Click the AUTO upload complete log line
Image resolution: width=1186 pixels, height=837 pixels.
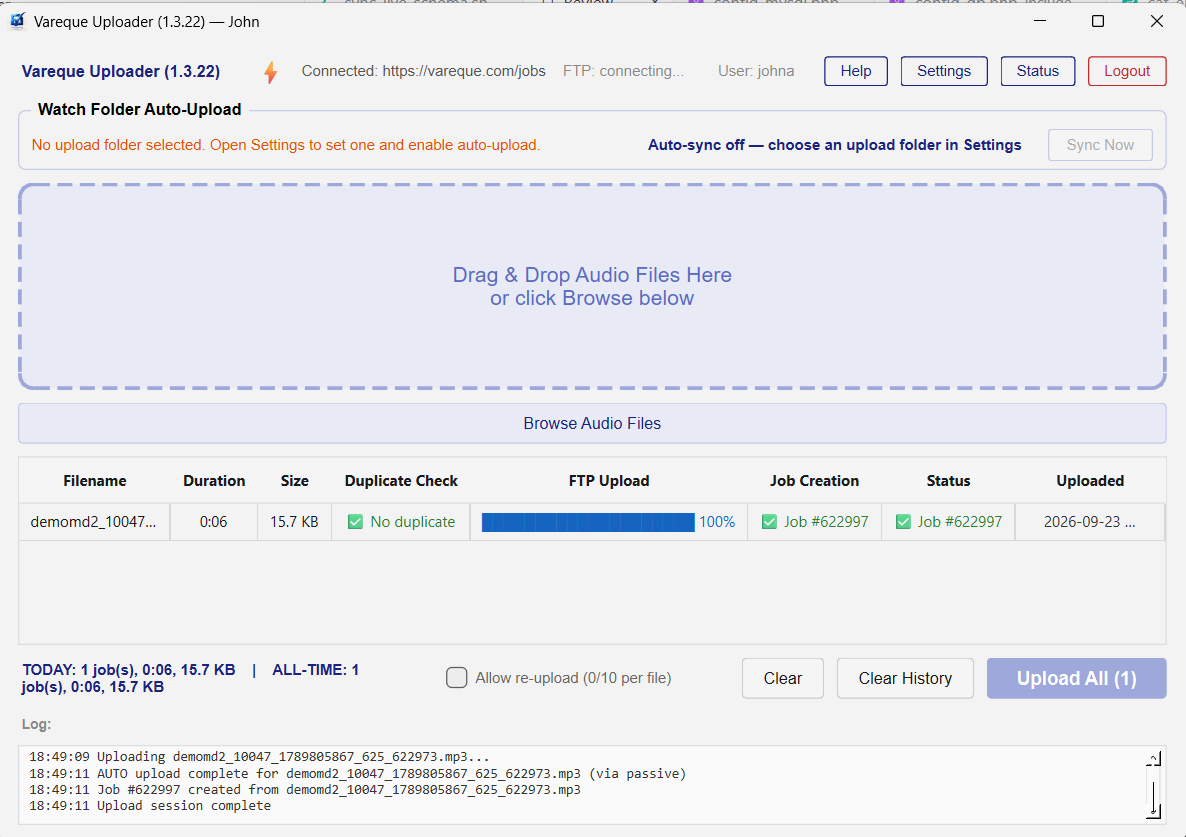coord(357,774)
